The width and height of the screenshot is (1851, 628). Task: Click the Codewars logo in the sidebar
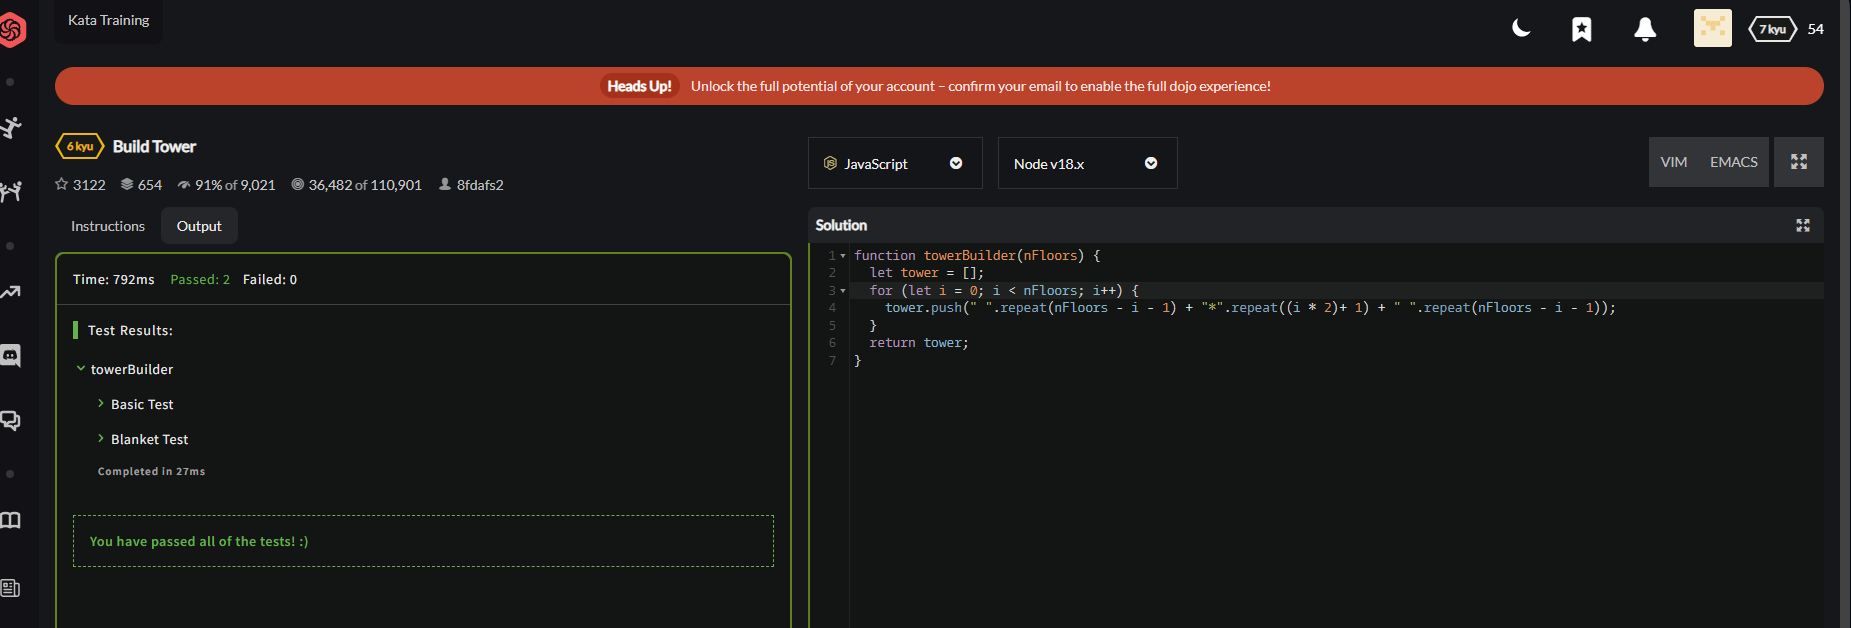click(12, 30)
